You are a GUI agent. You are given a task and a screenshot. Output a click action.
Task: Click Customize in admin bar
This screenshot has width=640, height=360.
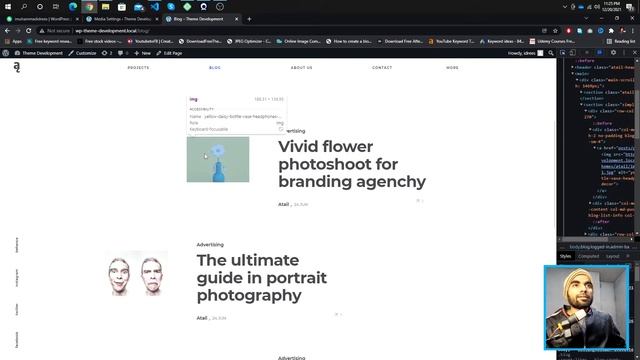click(82, 53)
